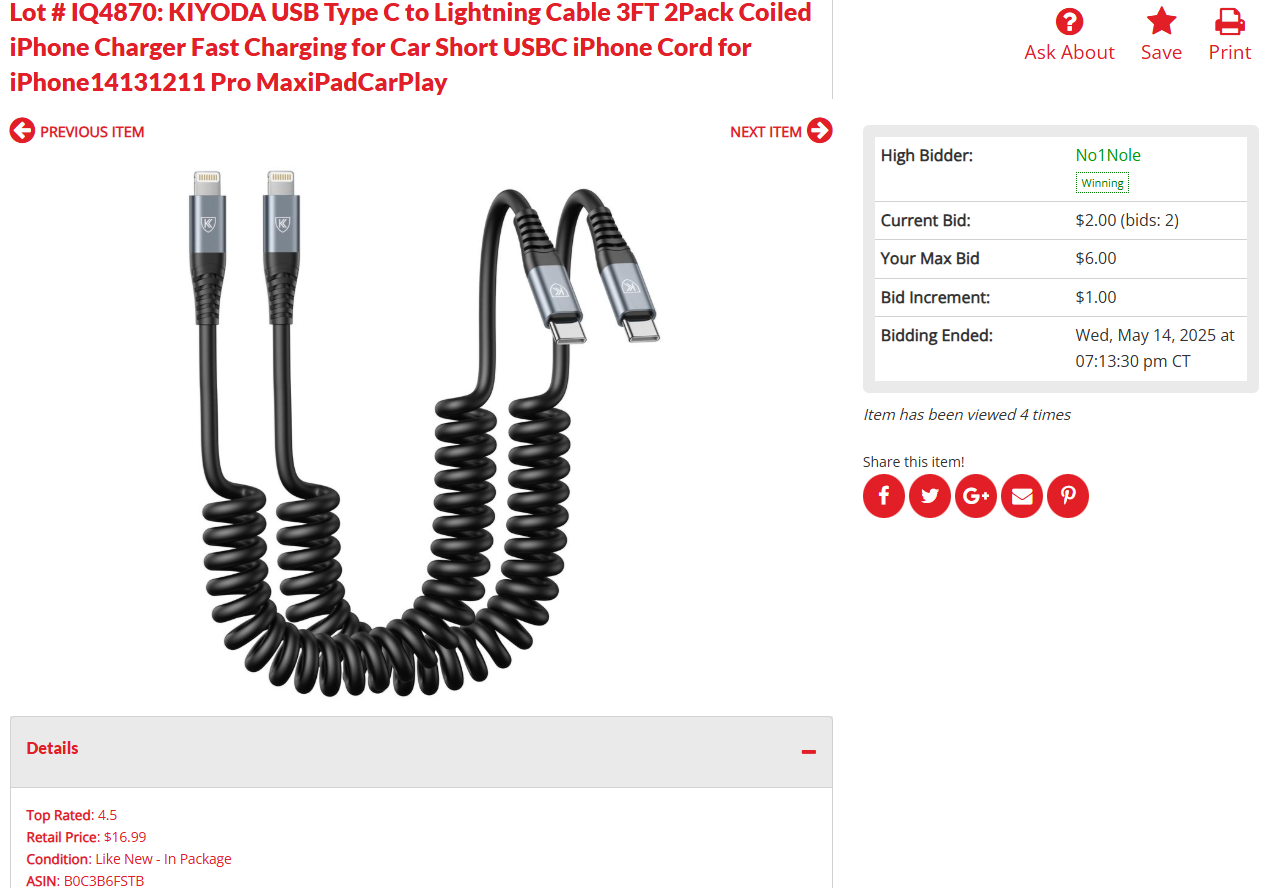1281x888 pixels.
Task: Go to the previous item arrow
Action: tap(22, 131)
